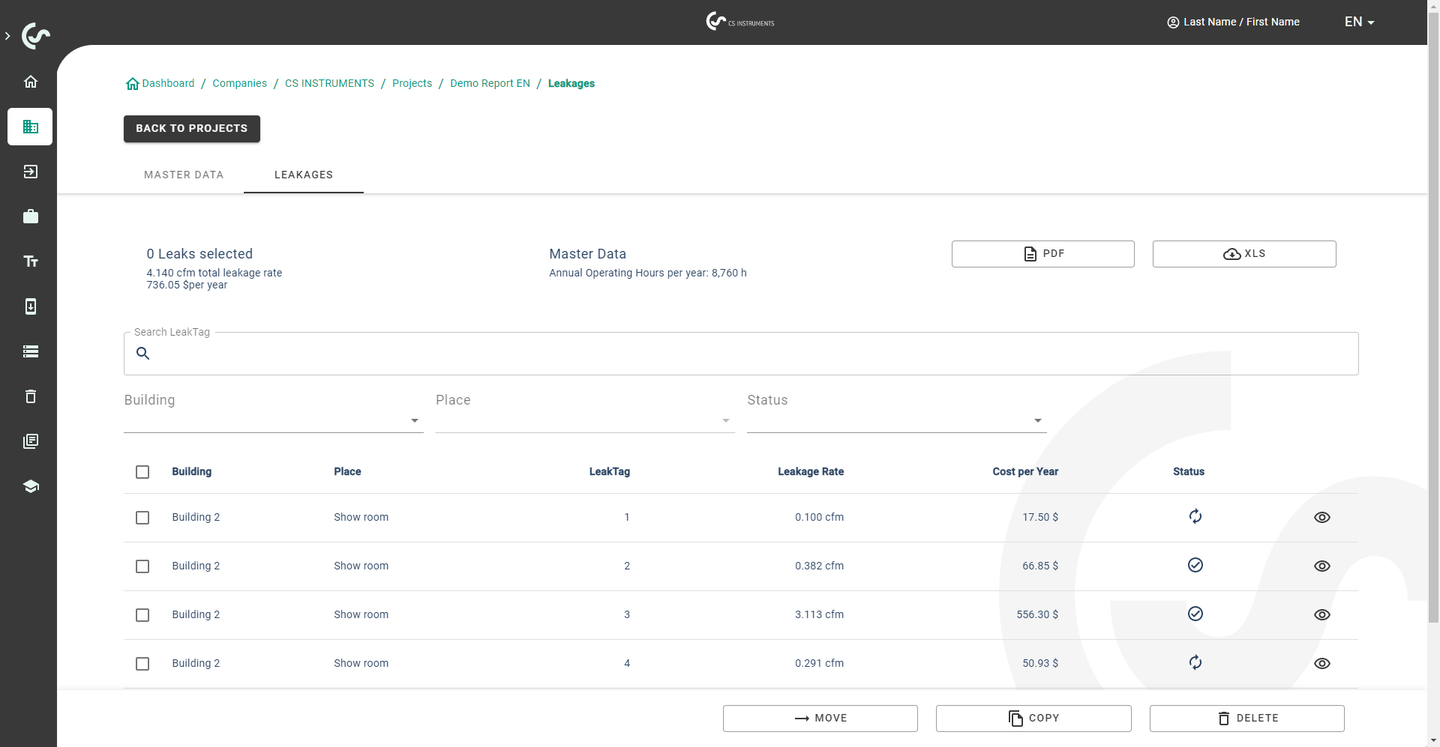Open the Tt text settings sidebar icon
The width and height of the screenshot is (1440, 747).
pos(30,261)
